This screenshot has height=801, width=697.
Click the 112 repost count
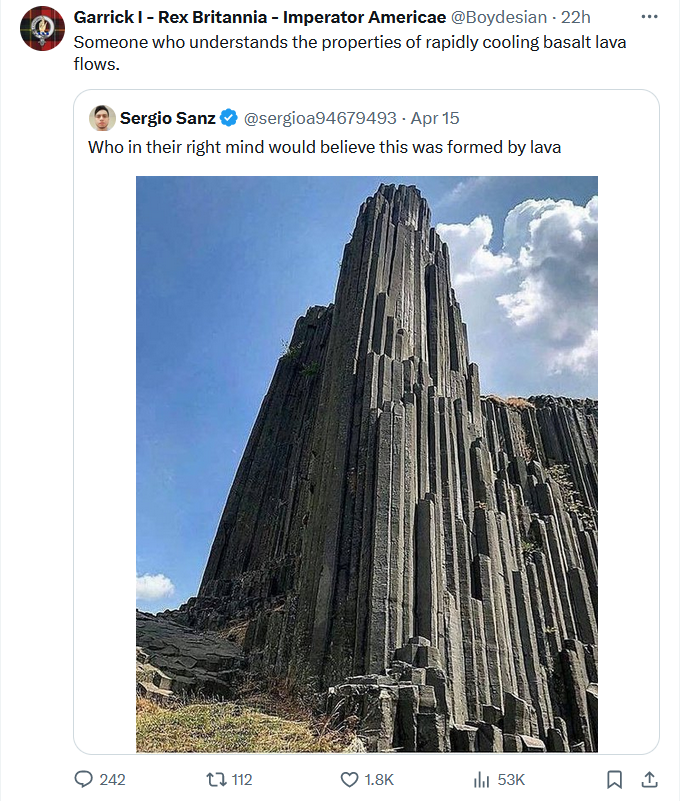[x=240, y=779]
